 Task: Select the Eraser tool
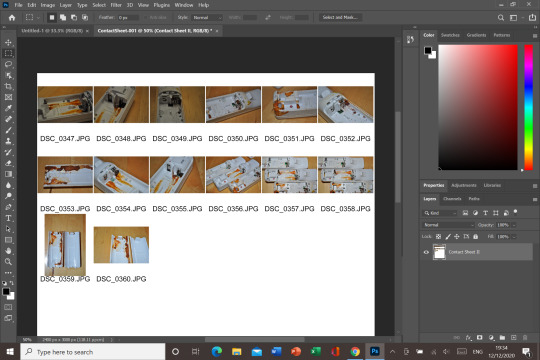click(x=8, y=163)
